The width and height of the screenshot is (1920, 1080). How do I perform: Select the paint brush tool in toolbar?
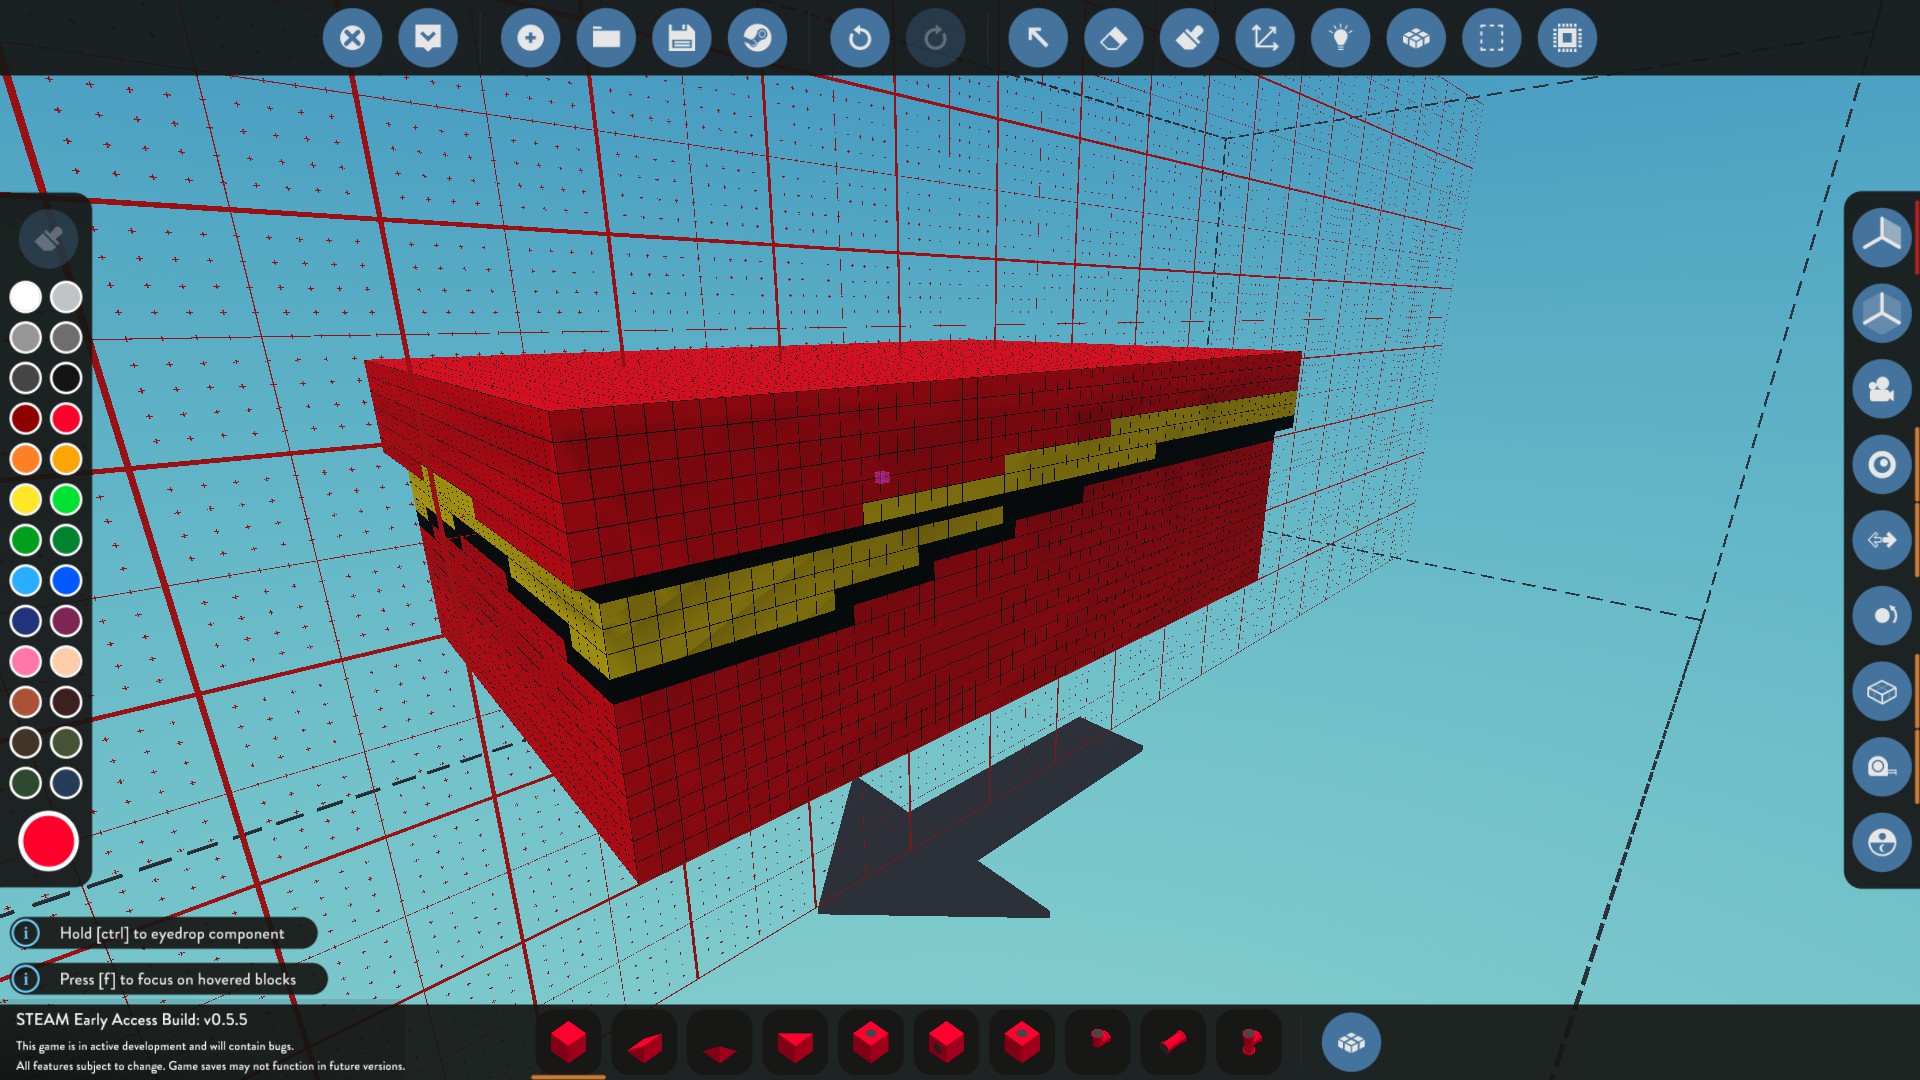pos(1189,38)
